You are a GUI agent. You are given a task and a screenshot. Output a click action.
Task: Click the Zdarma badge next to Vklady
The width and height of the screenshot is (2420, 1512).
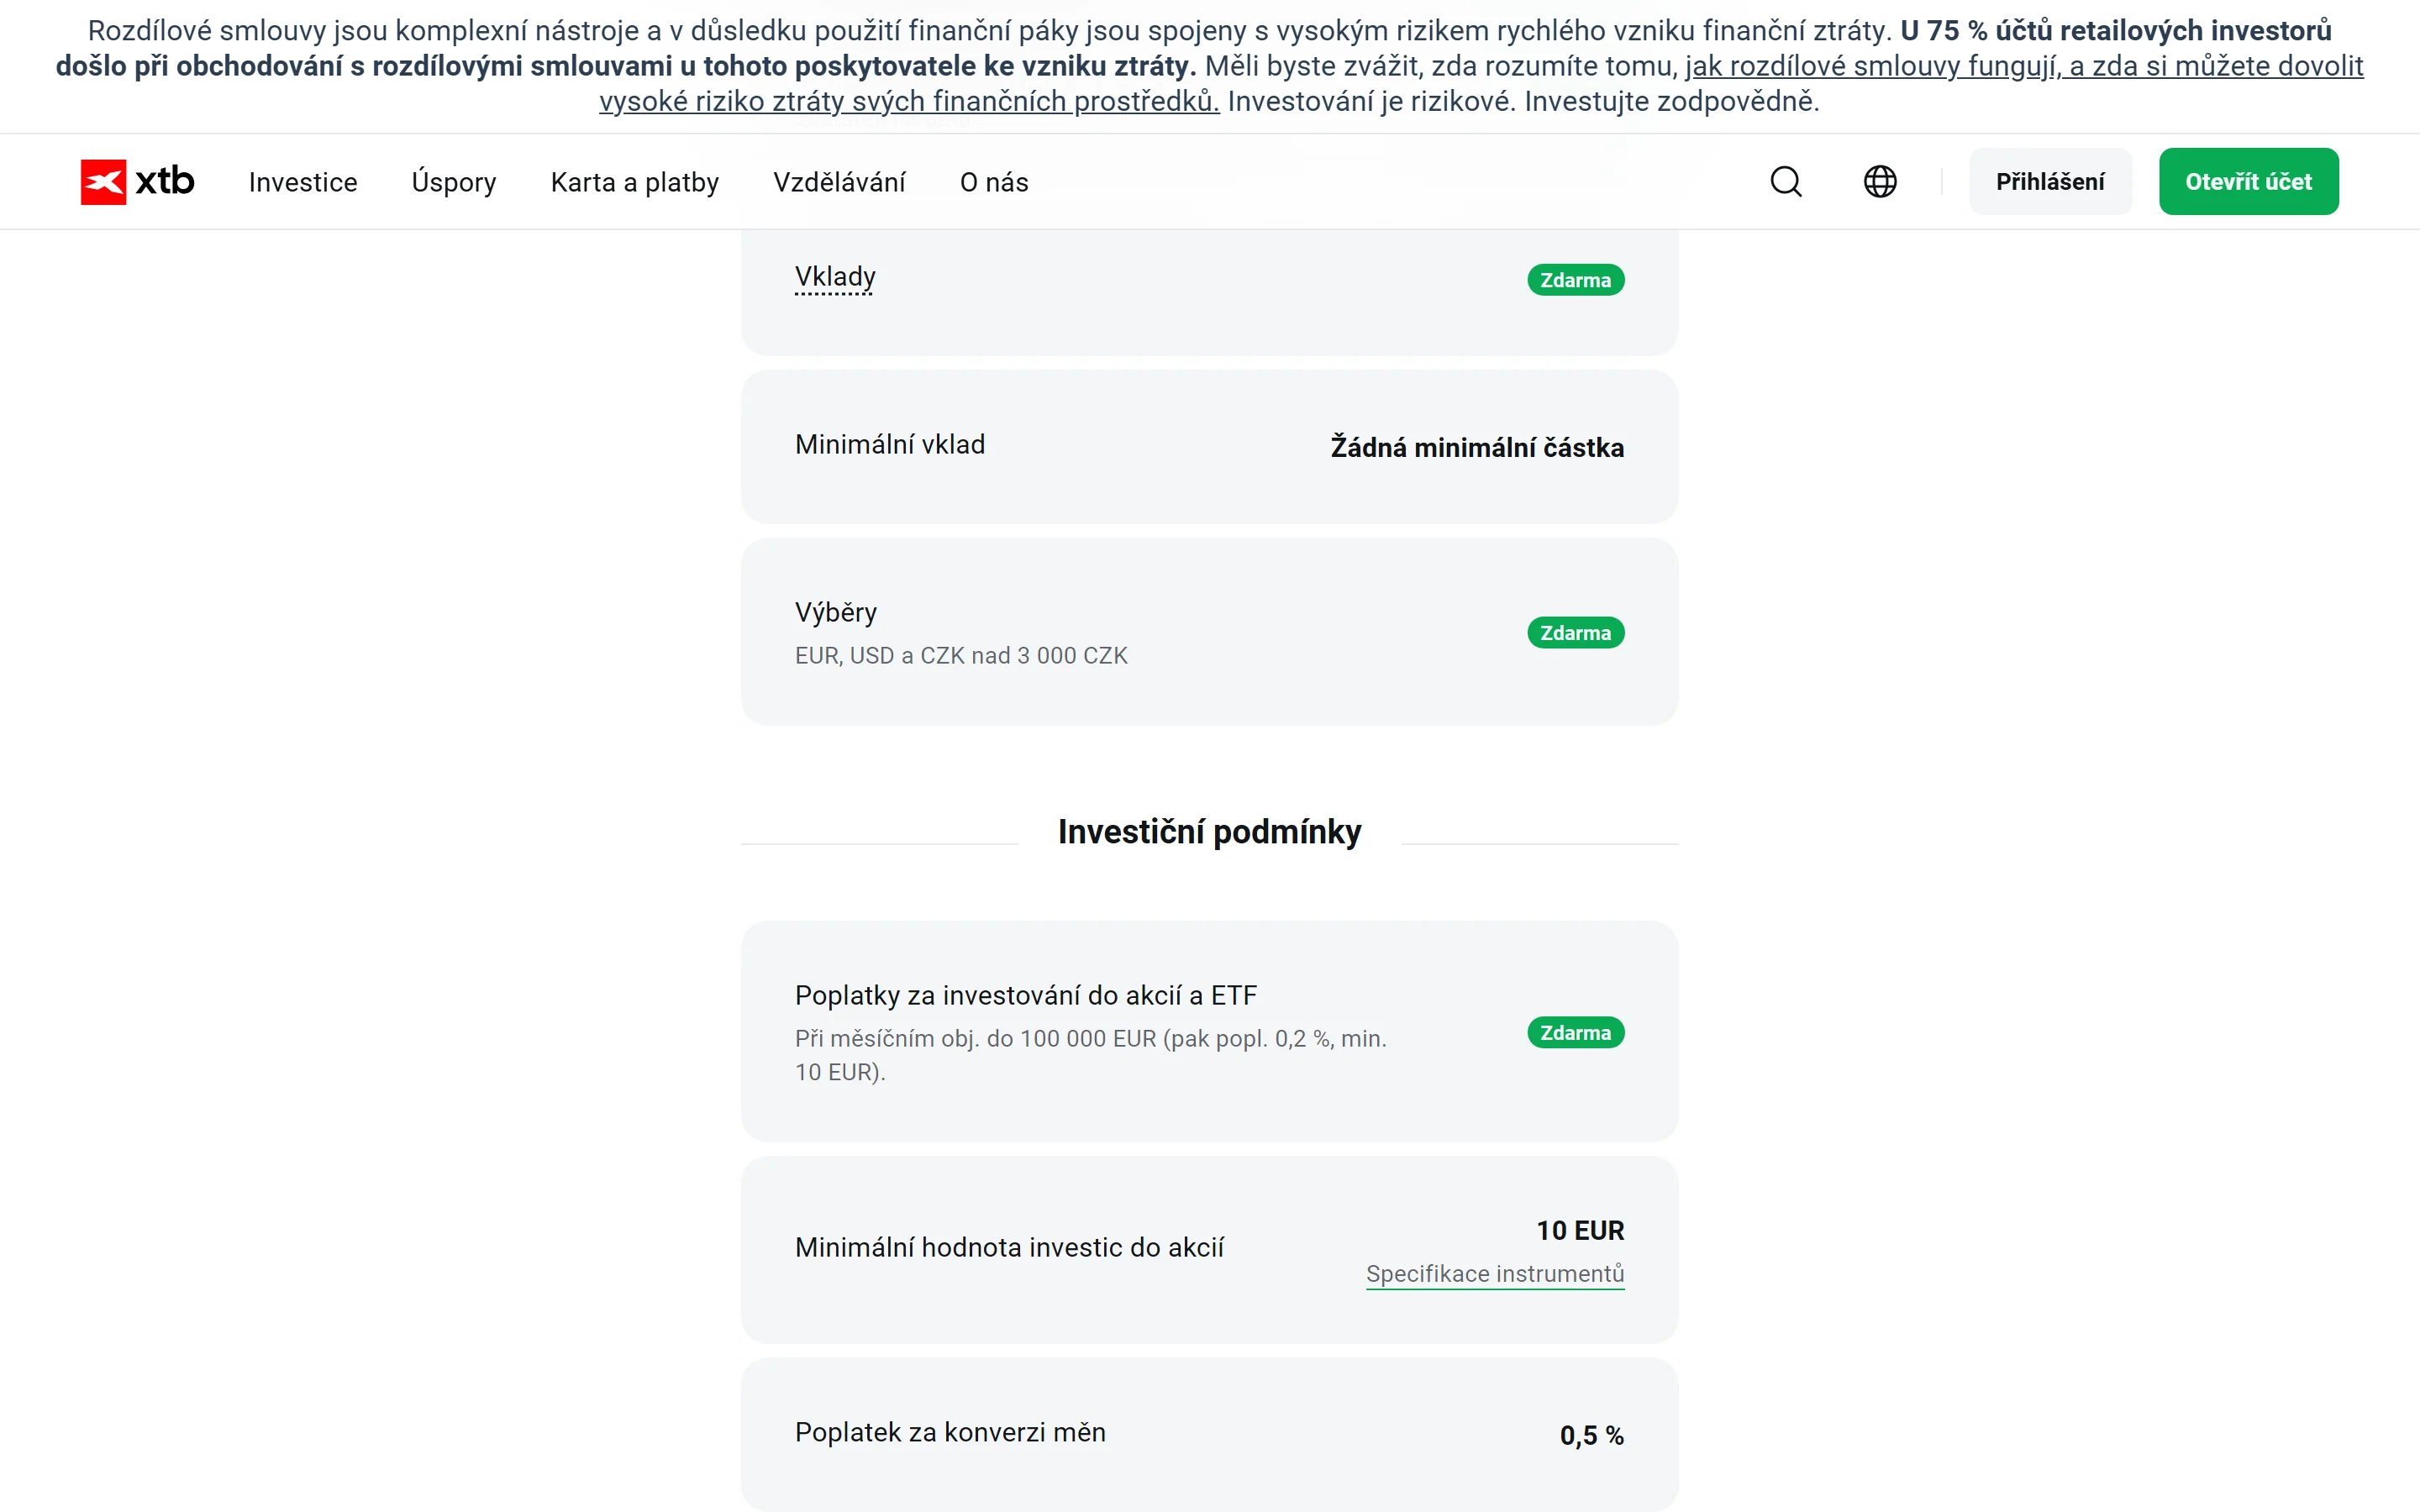[x=1575, y=279]
